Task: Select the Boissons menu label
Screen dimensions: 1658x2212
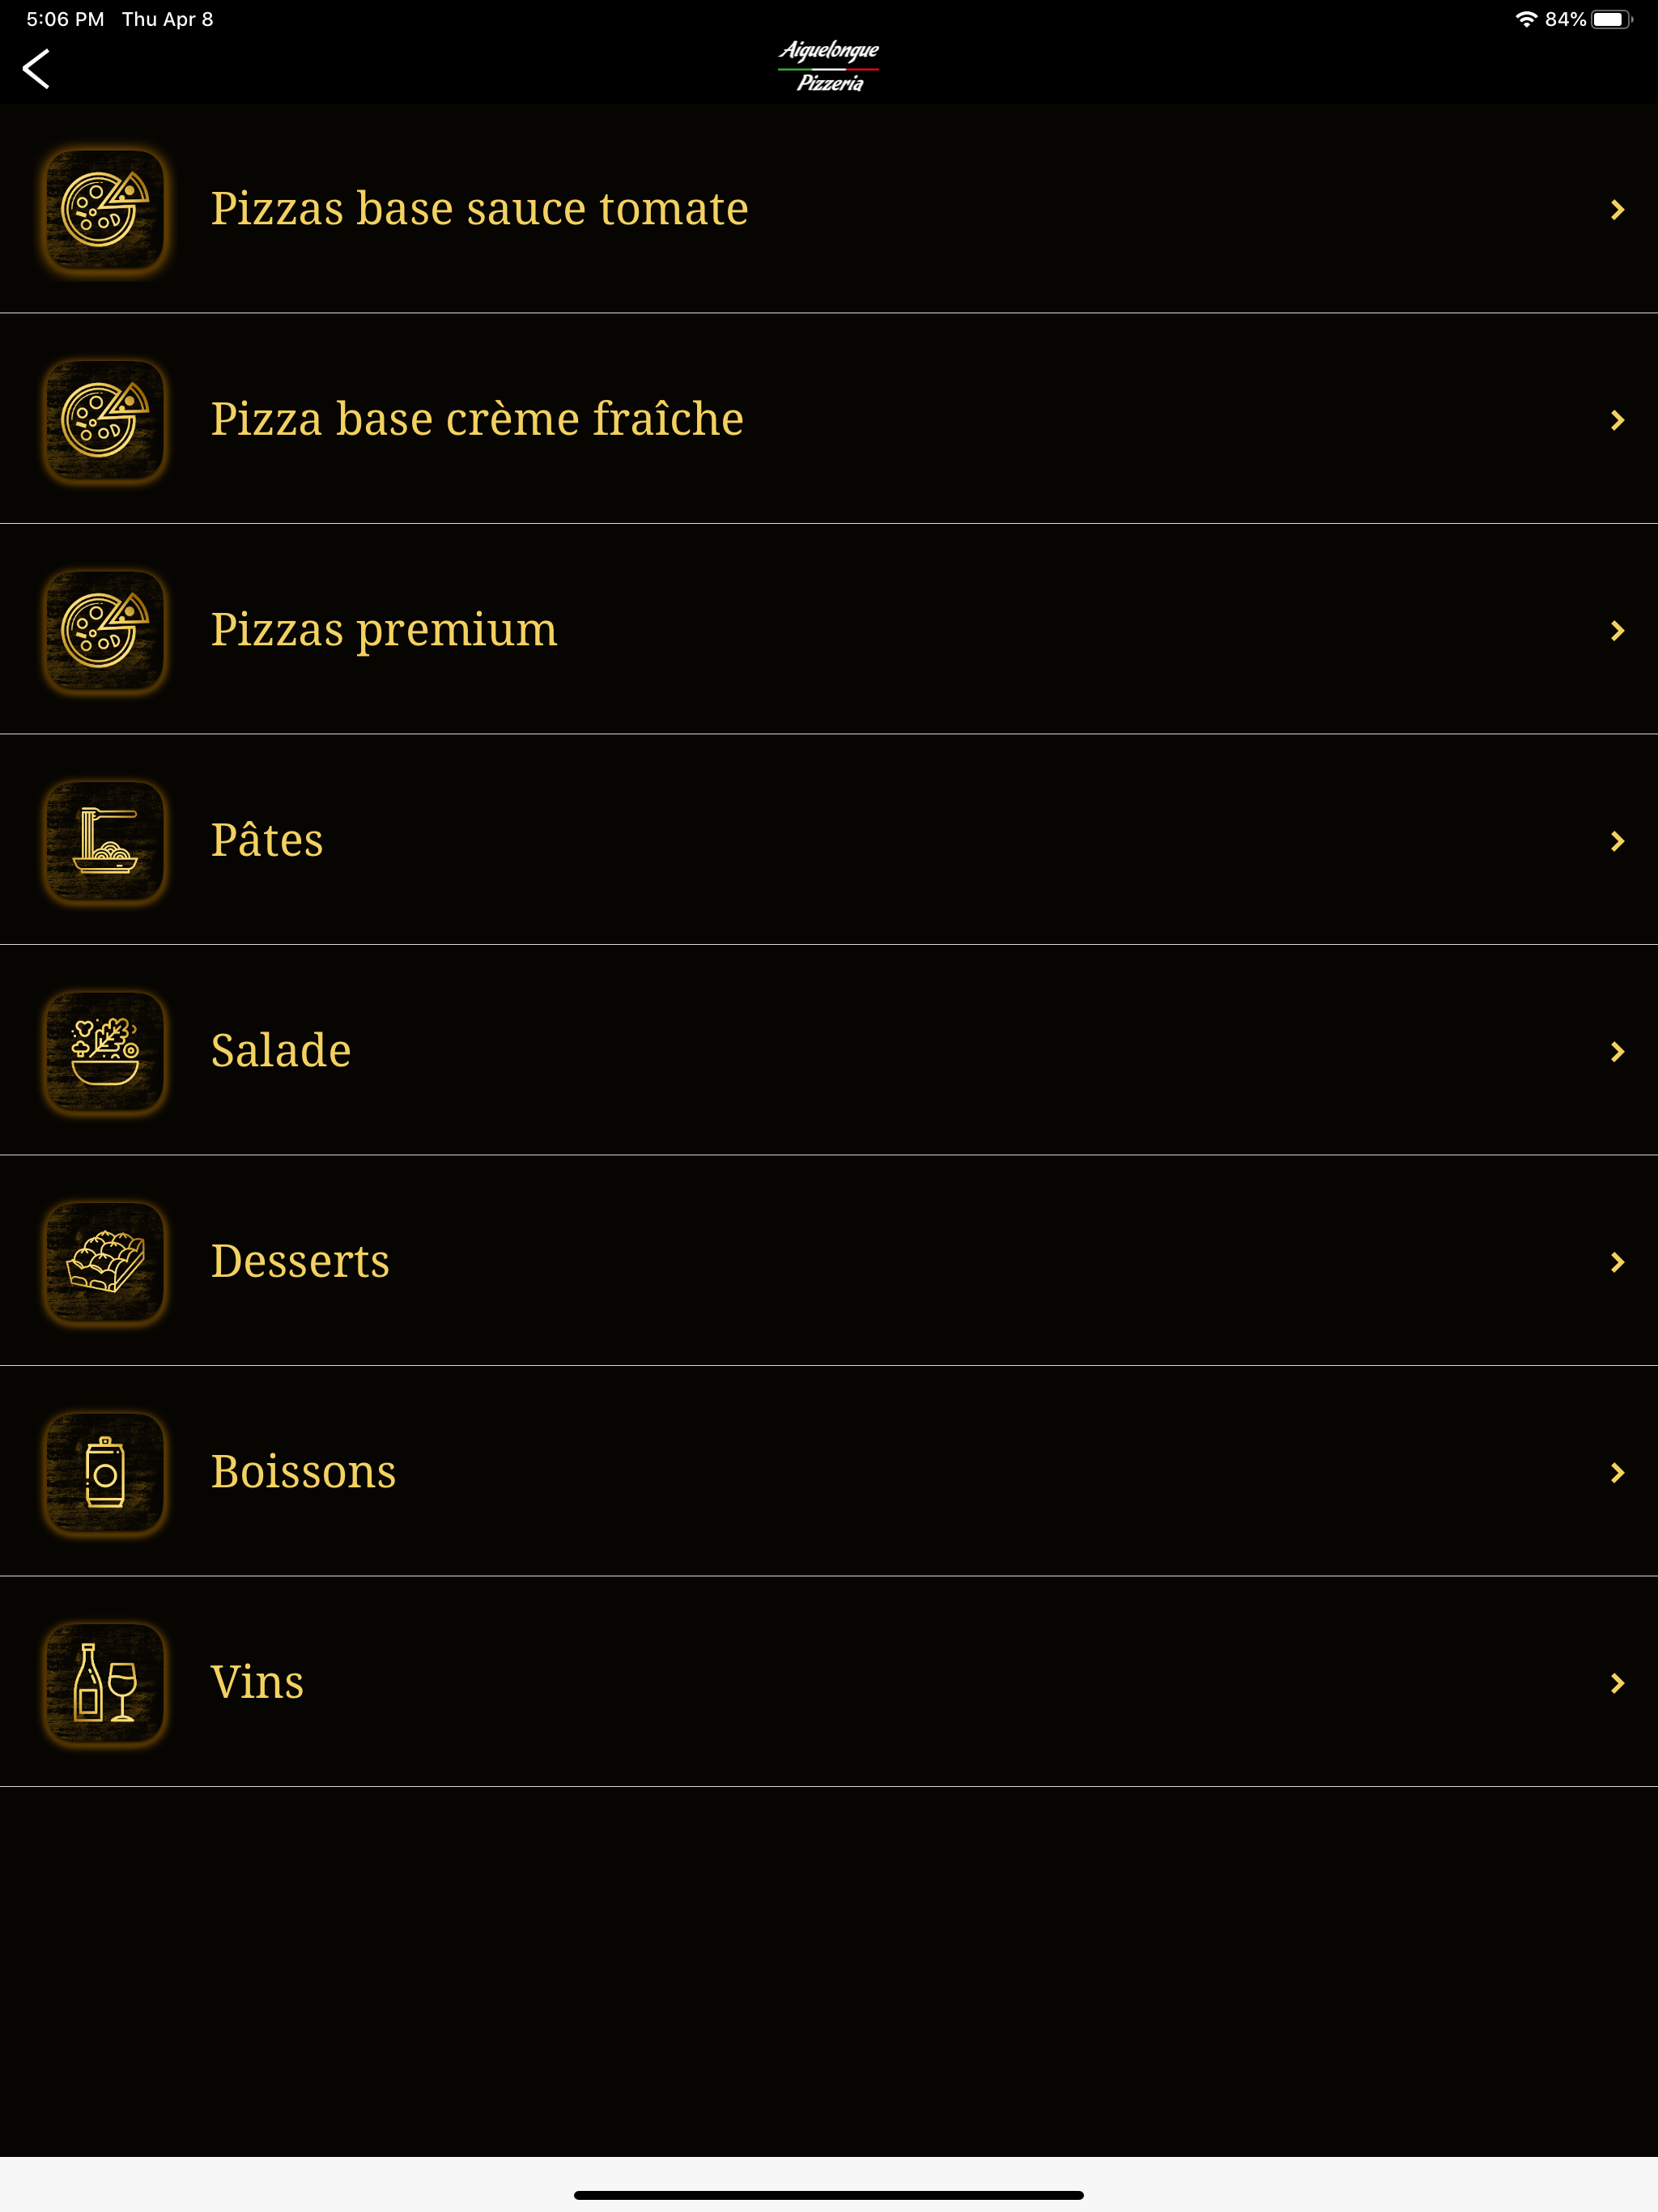Action: 303,1472
